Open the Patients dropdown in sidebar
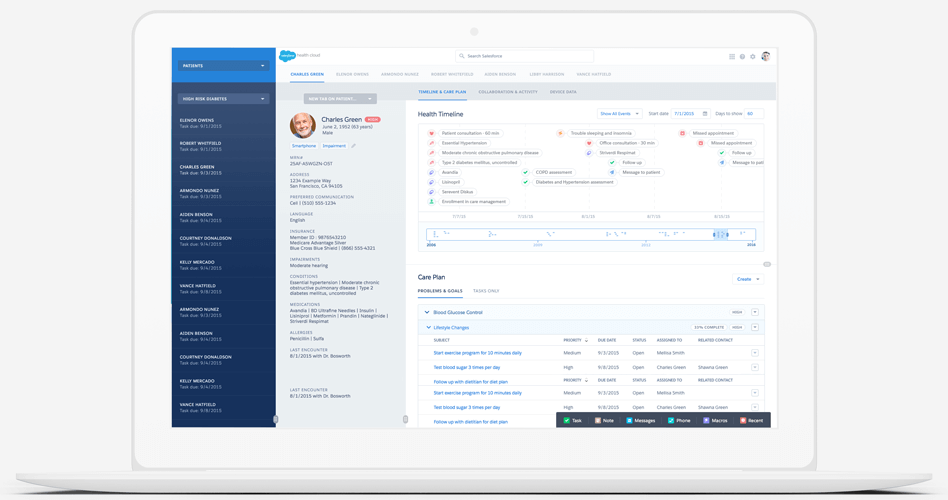Viewport: 948px width, 500px height. click(223, 66)
